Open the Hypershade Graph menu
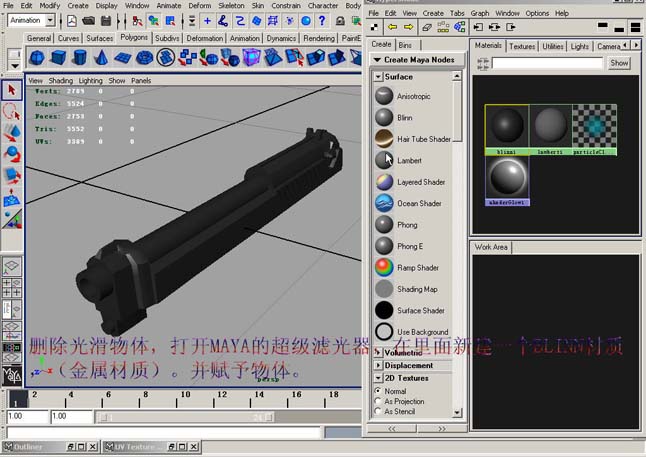This screenshot has width=646, height=457. tap(480, 13)
